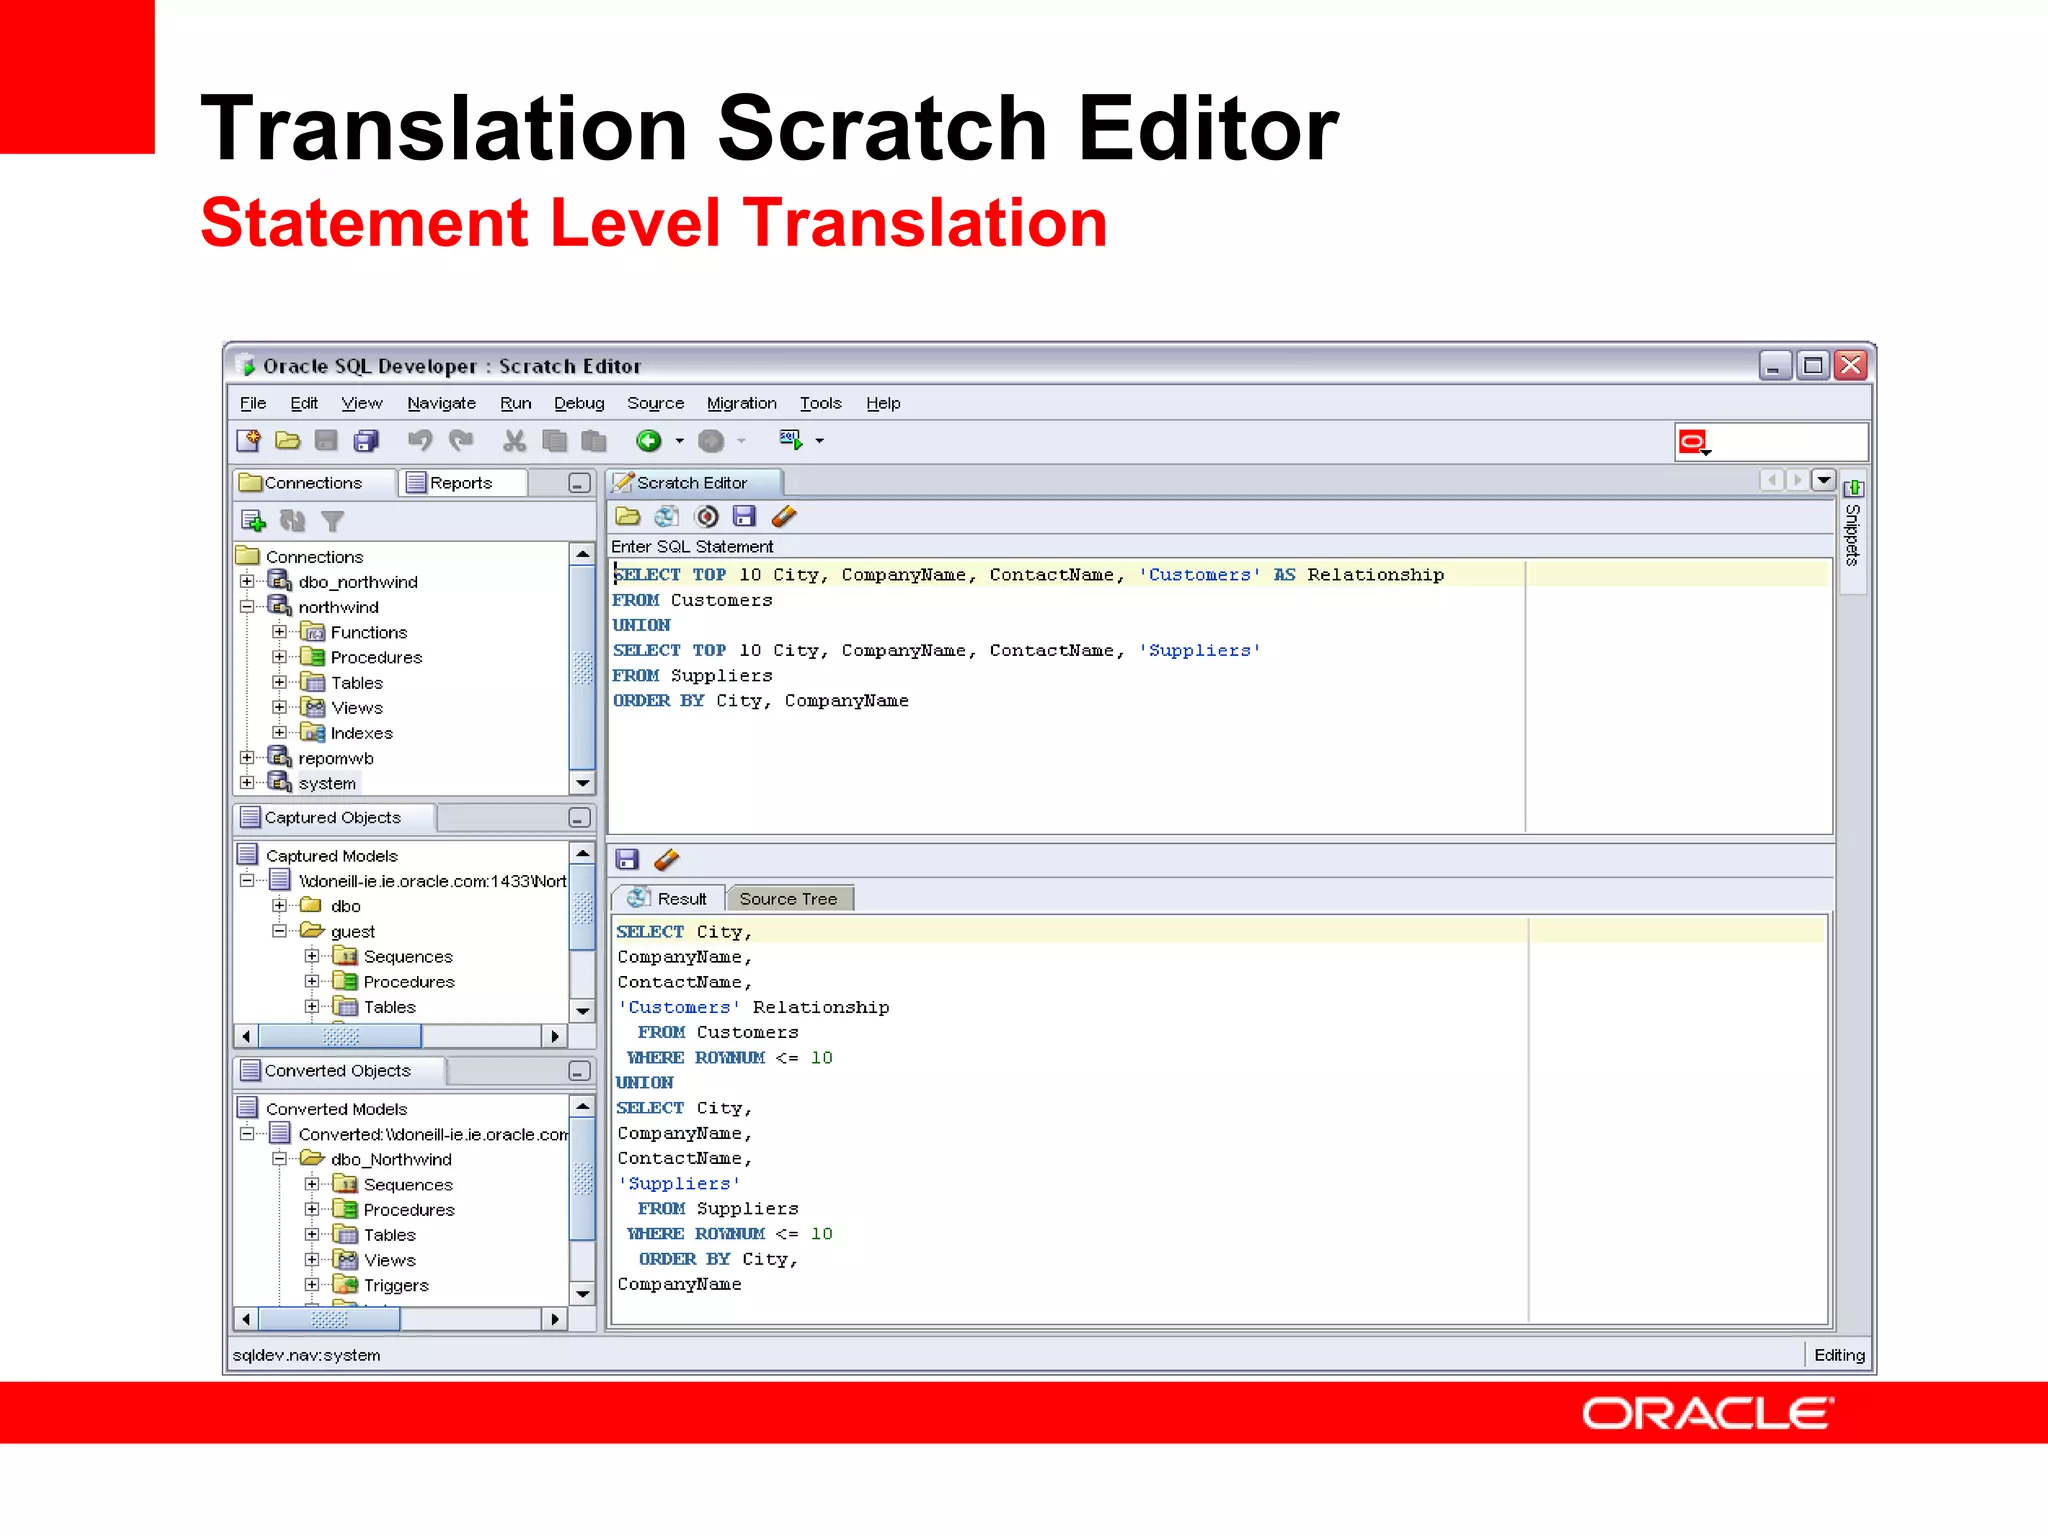The image size is (2048, 1536).
Task: Expand the dbo node in Captured Models
Action: 279,905
